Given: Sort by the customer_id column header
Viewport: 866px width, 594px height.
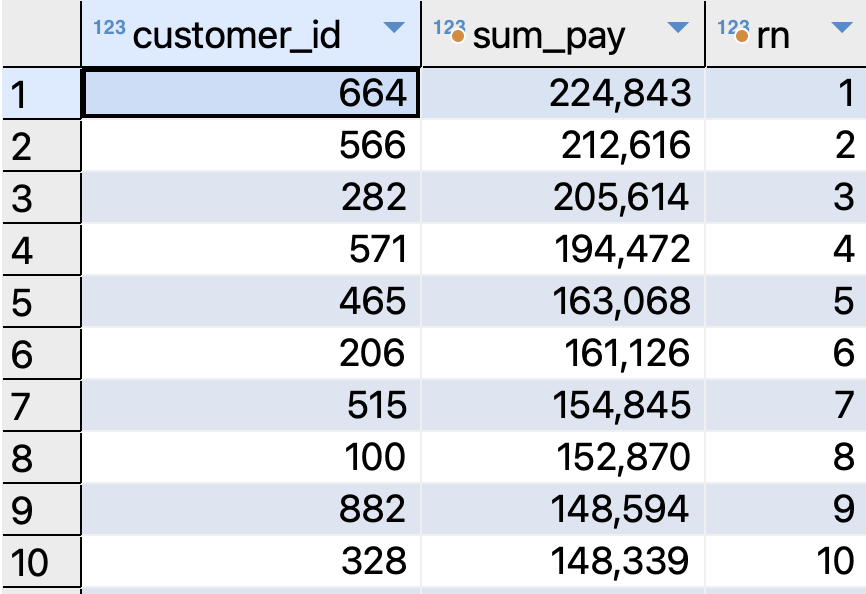Looking at the screenshot, I should coord(251,34).
